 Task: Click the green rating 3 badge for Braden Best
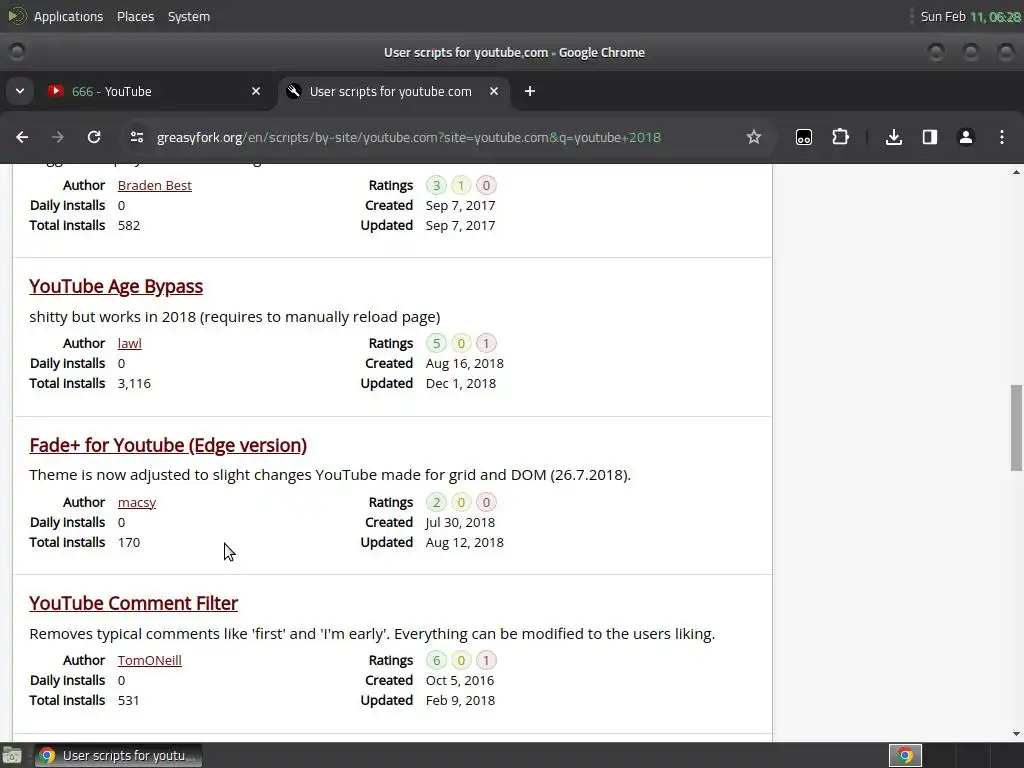pyautogui.click(x=436, y=185)
